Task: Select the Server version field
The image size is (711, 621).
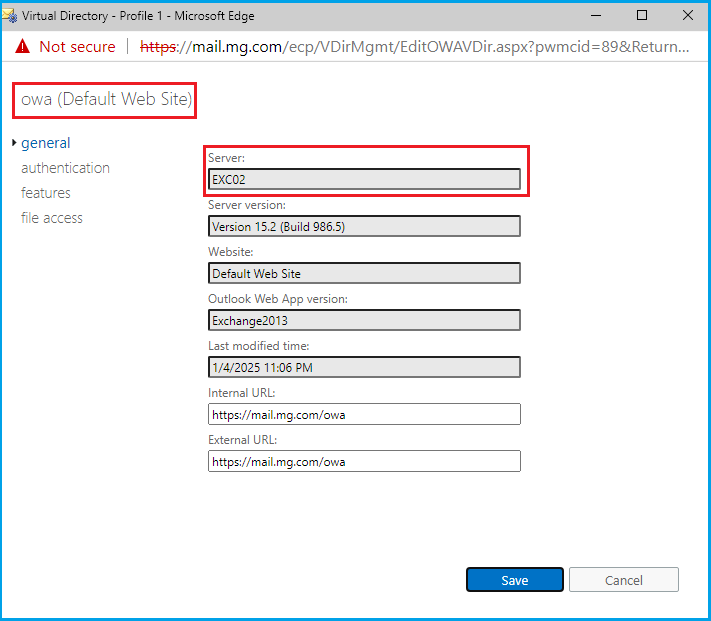Action: (364, 226)
